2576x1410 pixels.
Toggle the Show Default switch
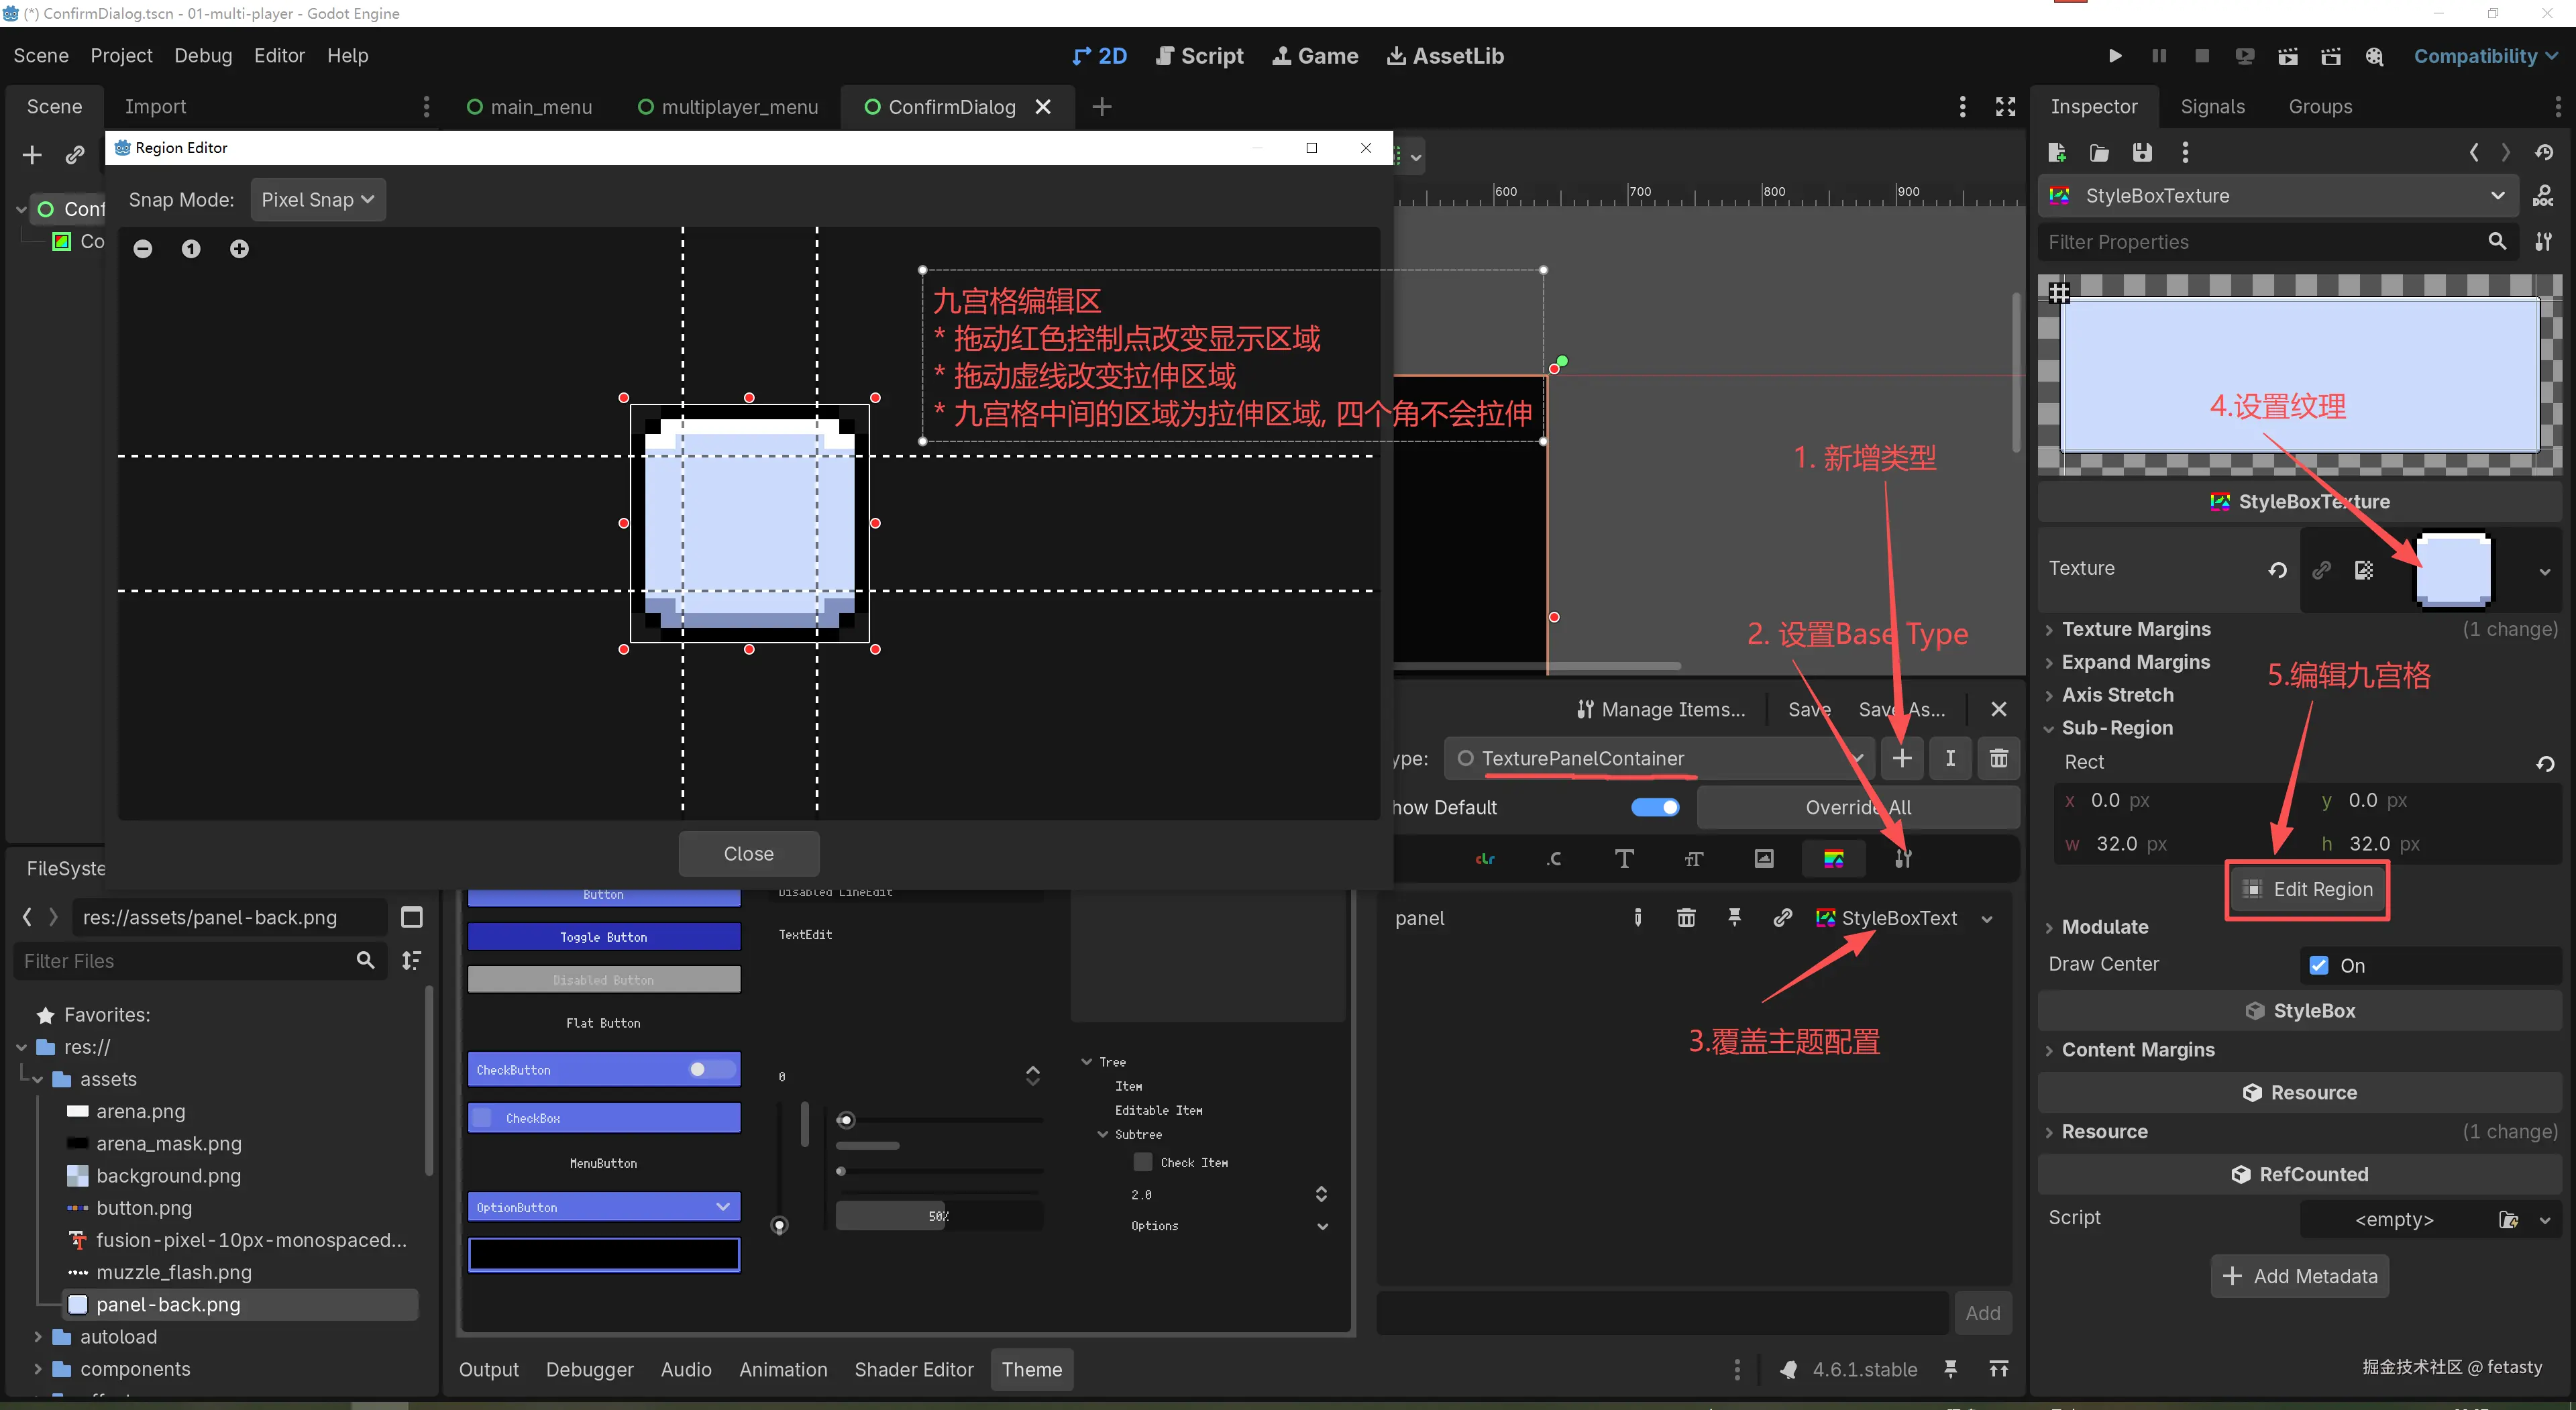1655,807
